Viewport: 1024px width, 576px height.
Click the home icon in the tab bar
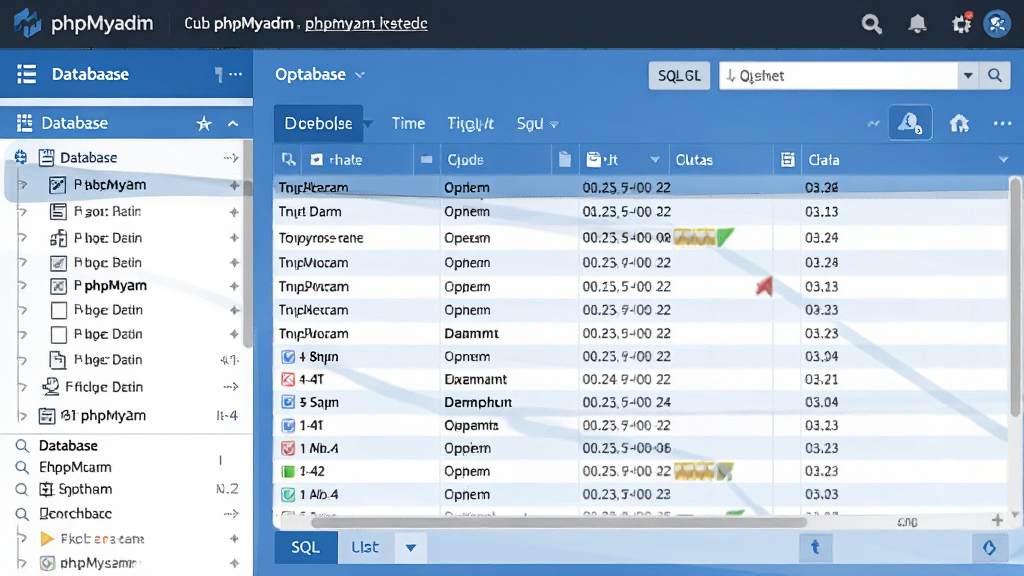pyautogui.click(x=959, y=123)
